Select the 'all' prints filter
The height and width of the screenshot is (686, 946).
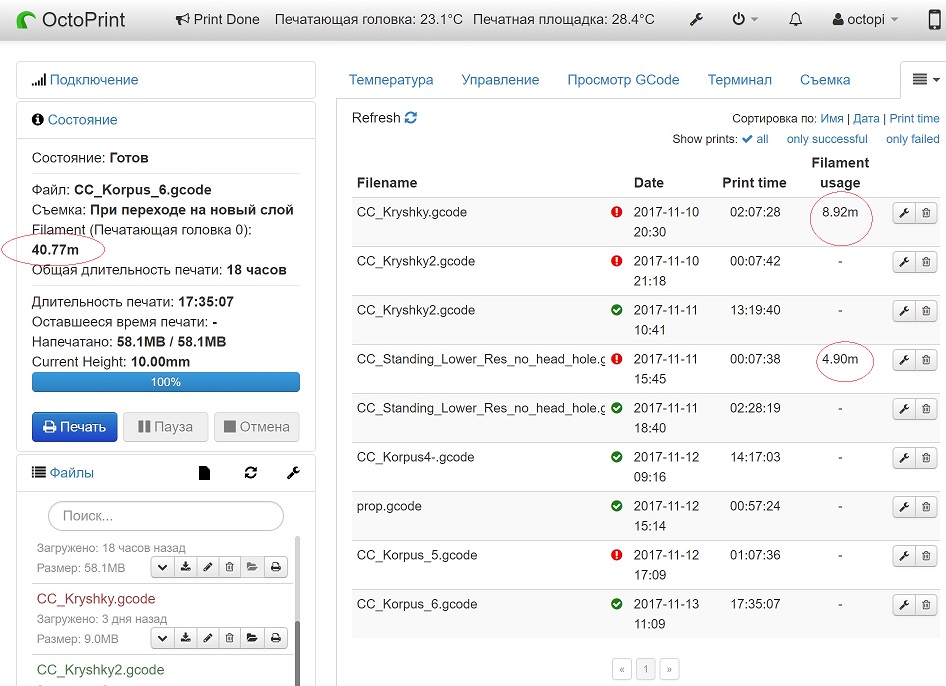point(756,139)
